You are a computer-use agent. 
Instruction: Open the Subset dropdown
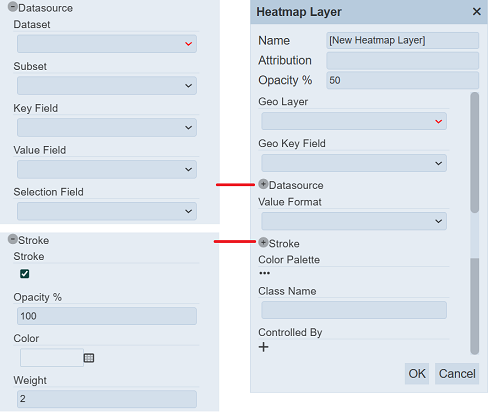click(x=107, y=86)
